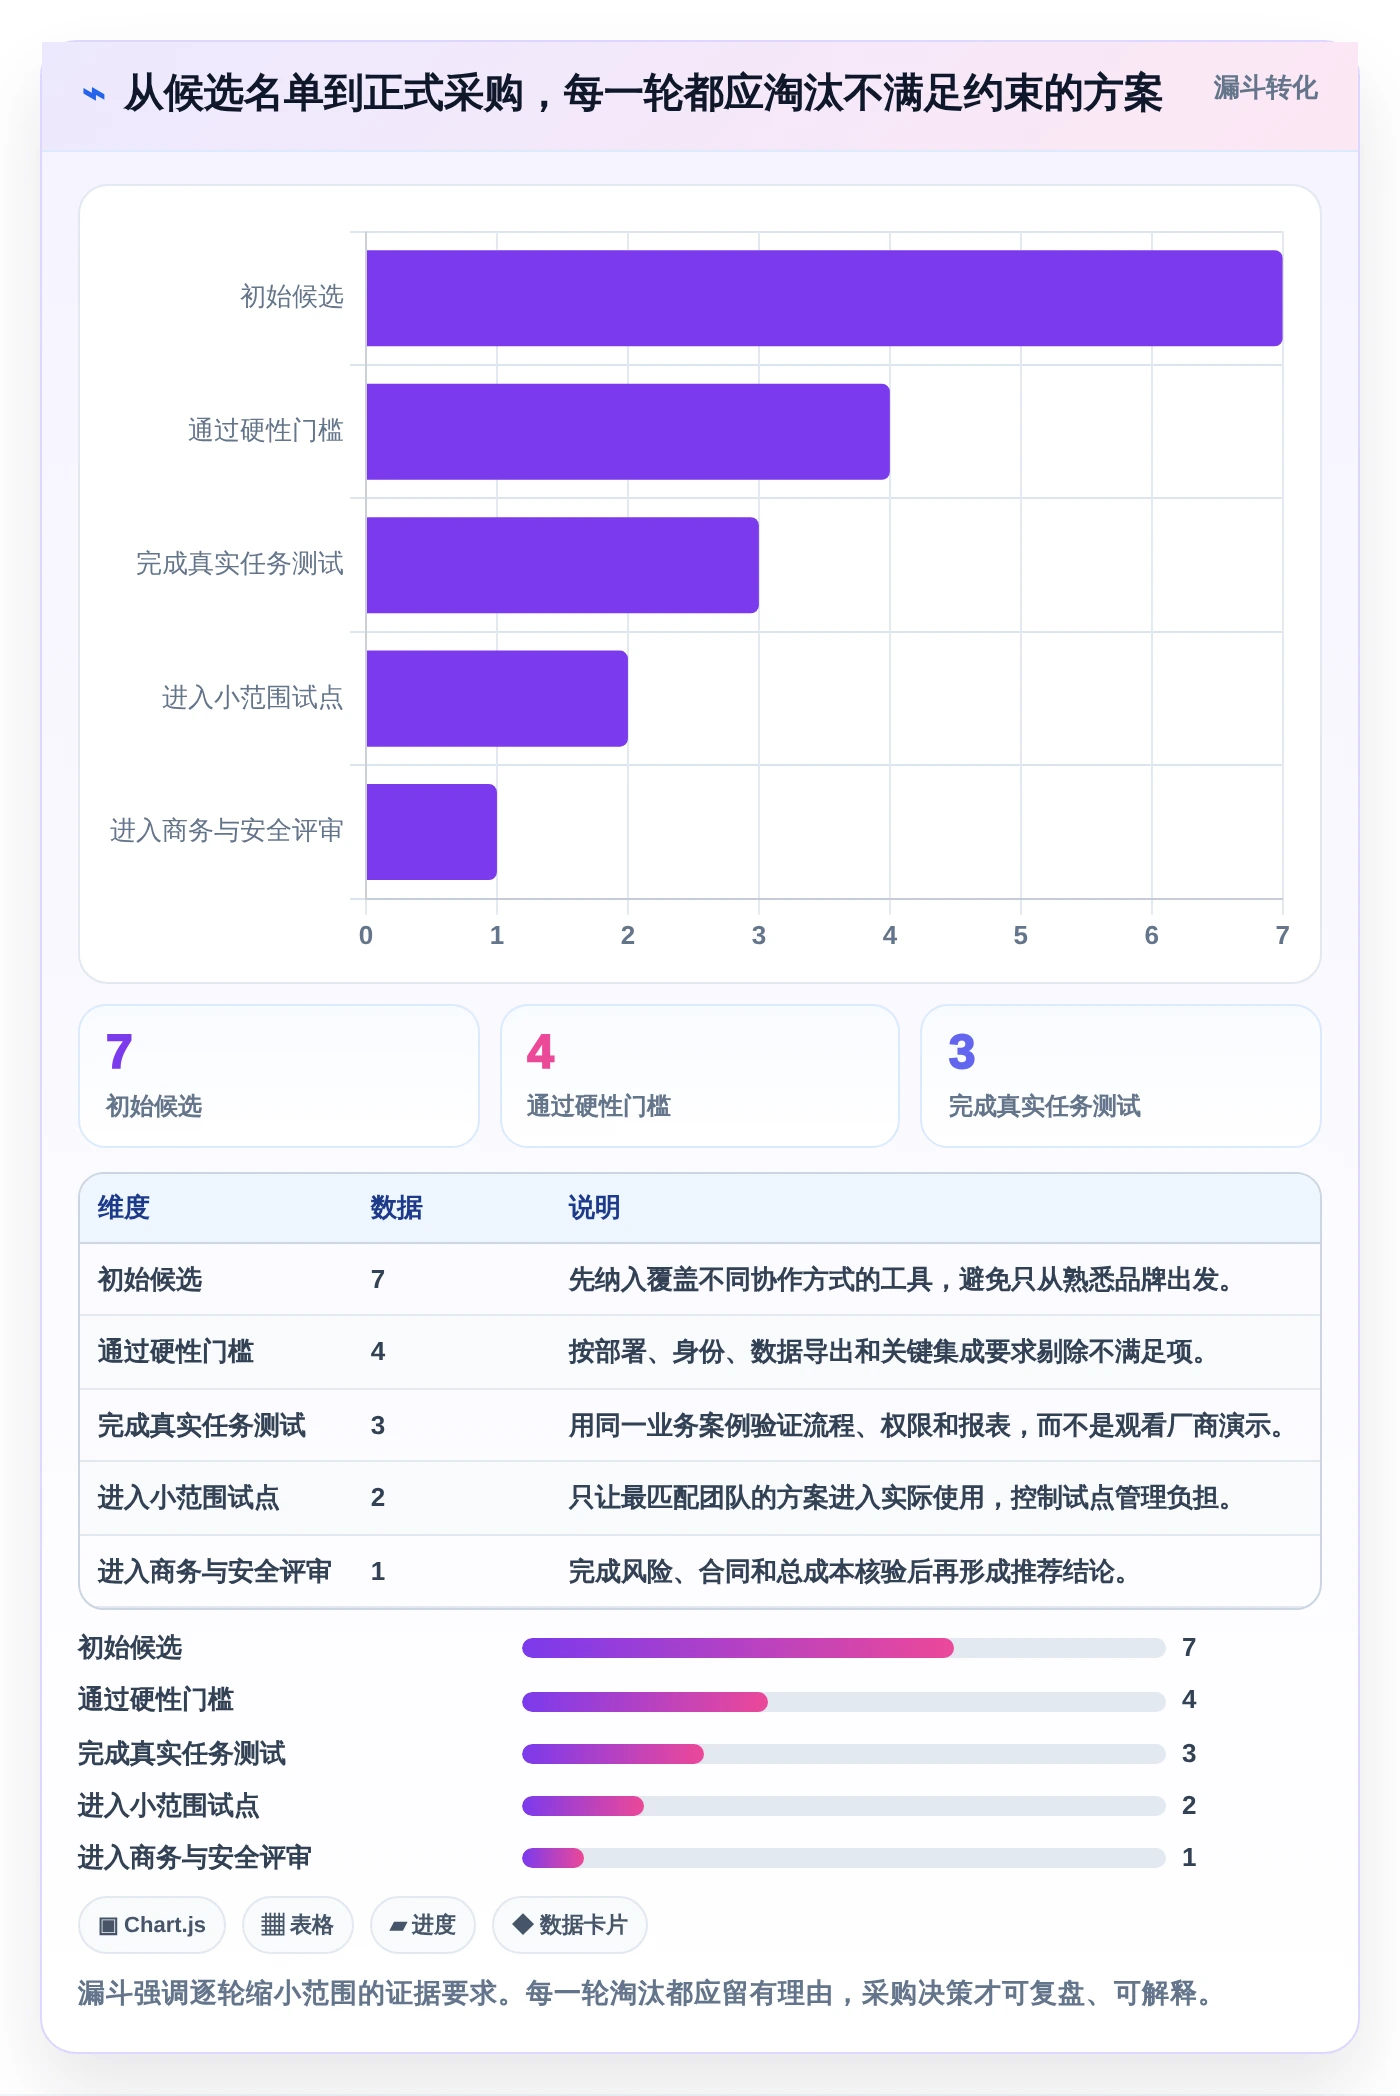Click the 进度 chip
Viewport: 1400px width, 2096px height.
[x=423, y=1925]
